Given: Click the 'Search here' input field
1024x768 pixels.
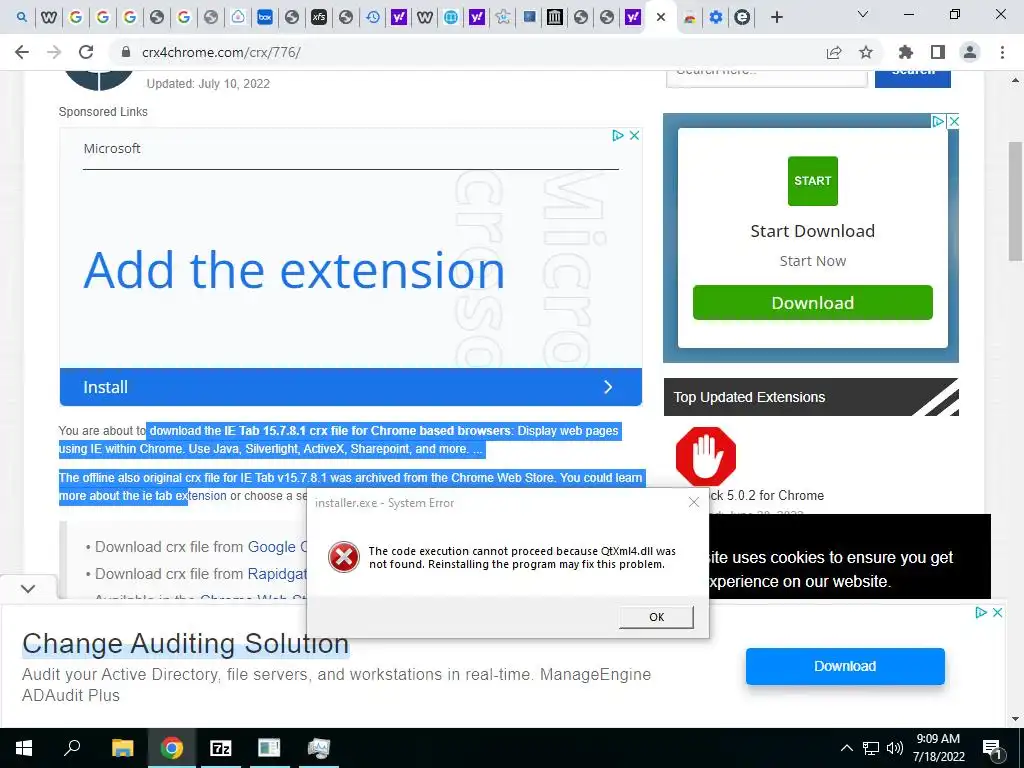Looking at the screenshot, I should [x=767, y=78].
